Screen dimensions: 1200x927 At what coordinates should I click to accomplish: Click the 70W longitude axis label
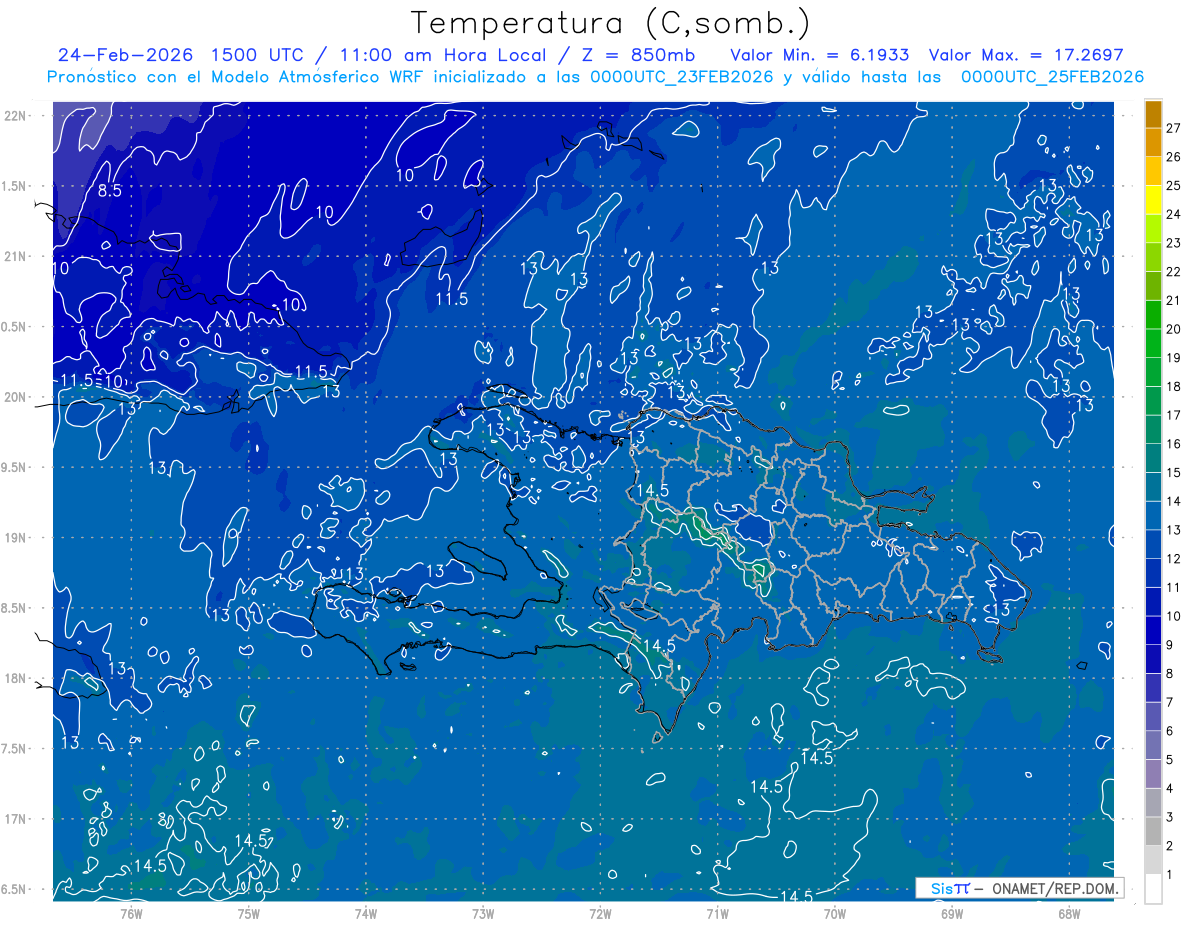(835, 913)
